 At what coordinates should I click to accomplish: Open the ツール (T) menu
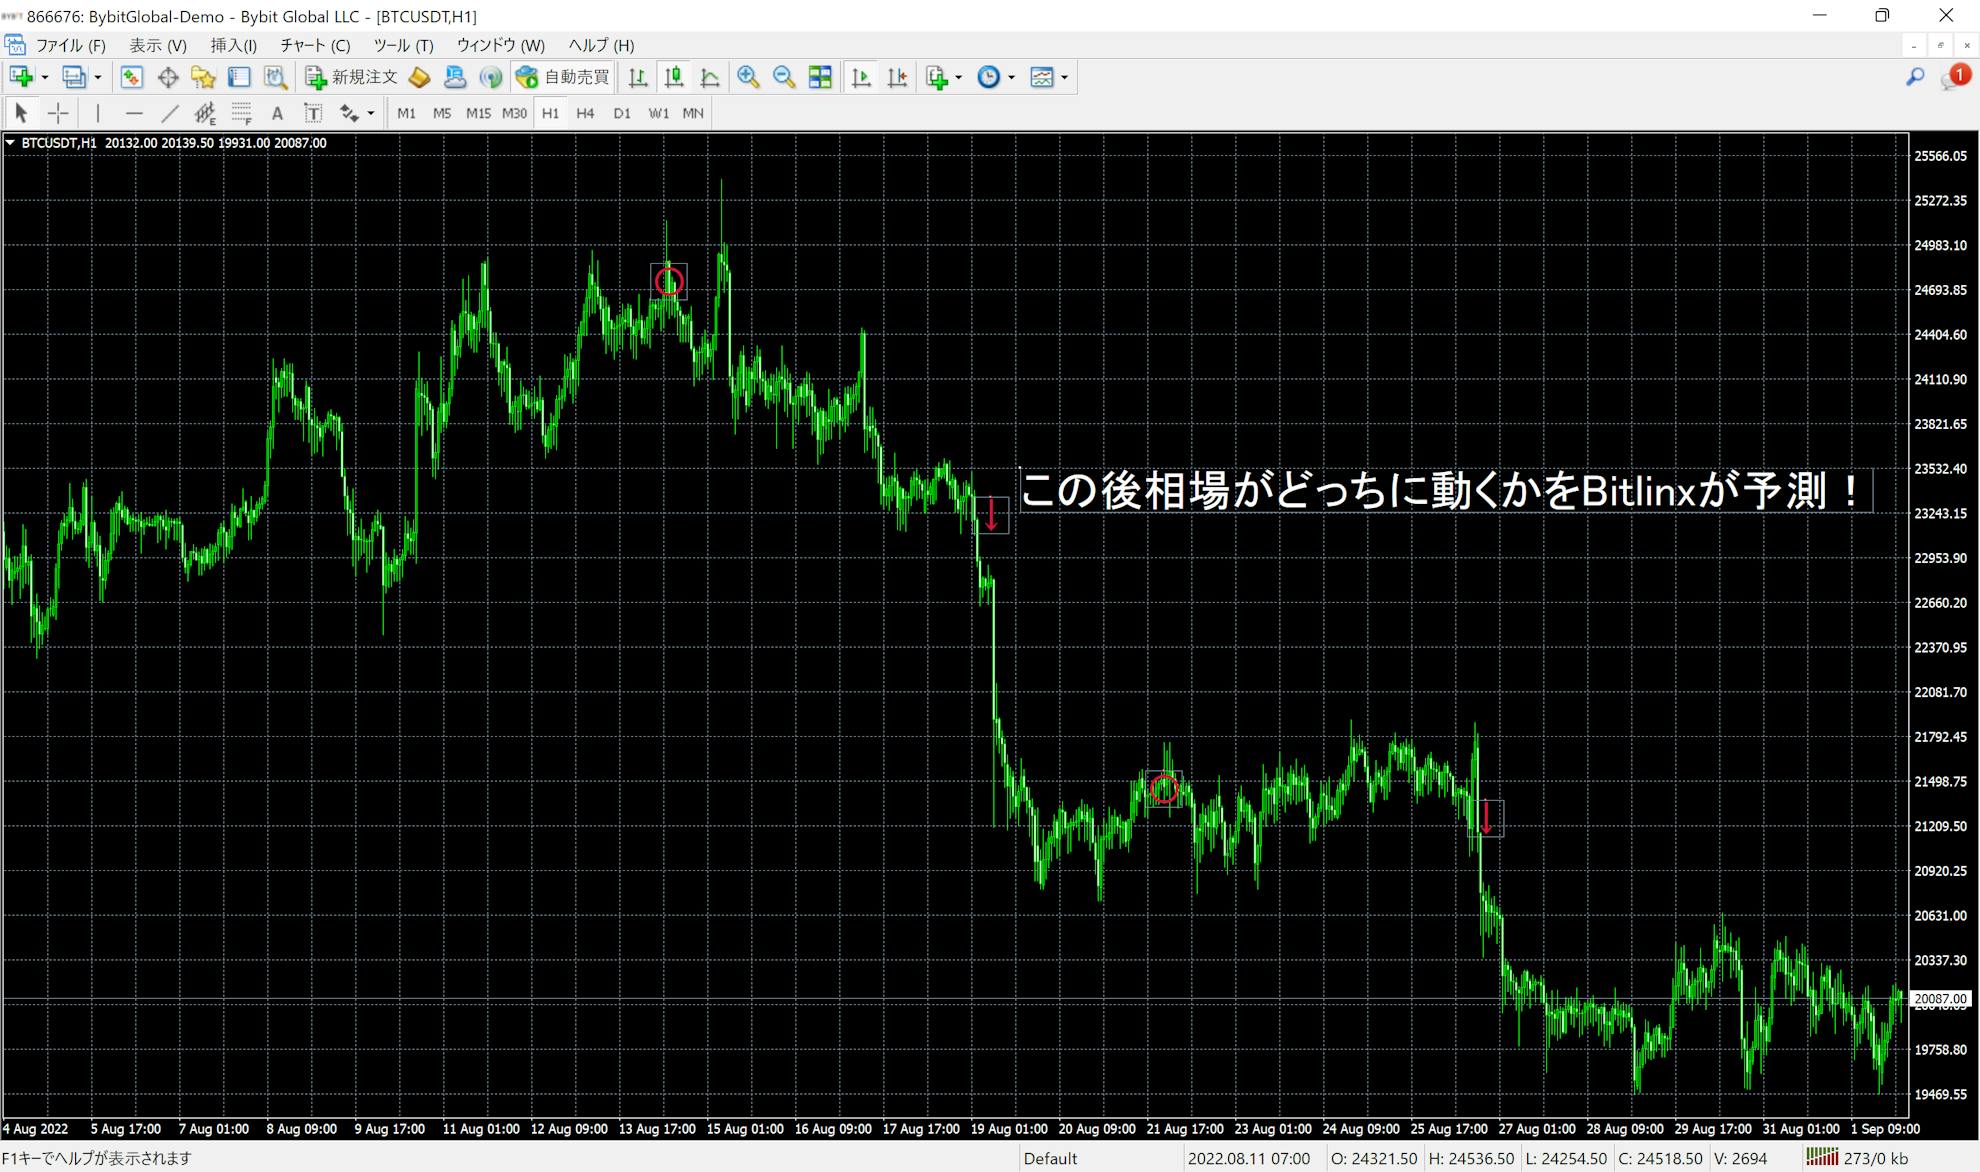coord(403,45)
